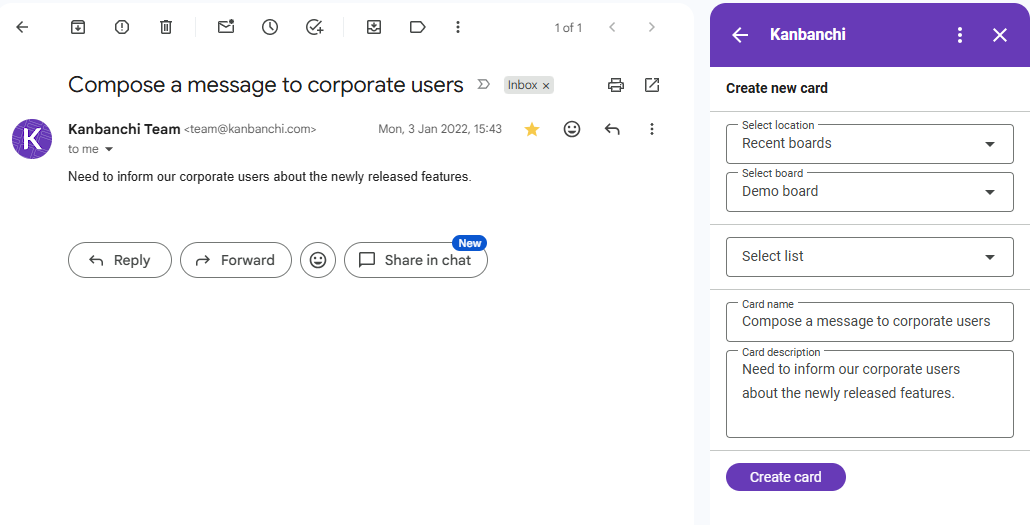This screenshot has height=525, width=1030.
Task: Open the toolbar's More options menu
Action: (458, 27)
